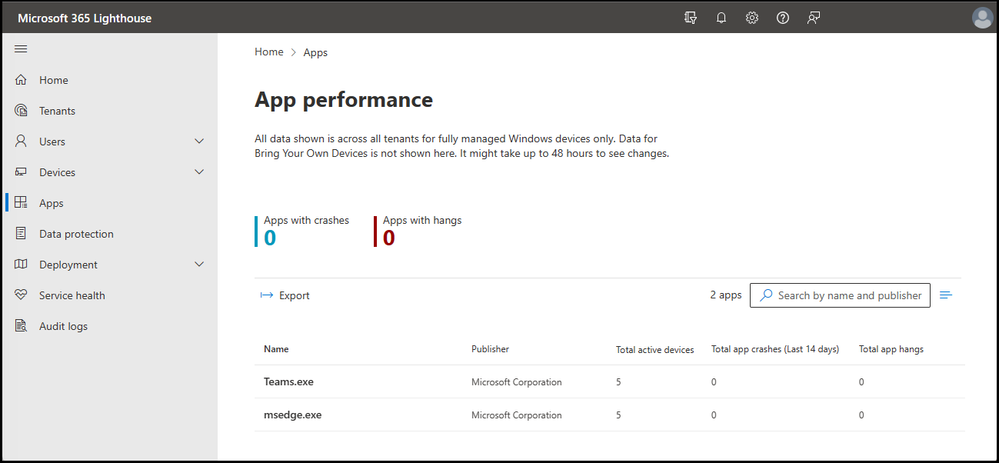
Task: Click Home in the breadcrumb
Action: coord(269,52)
